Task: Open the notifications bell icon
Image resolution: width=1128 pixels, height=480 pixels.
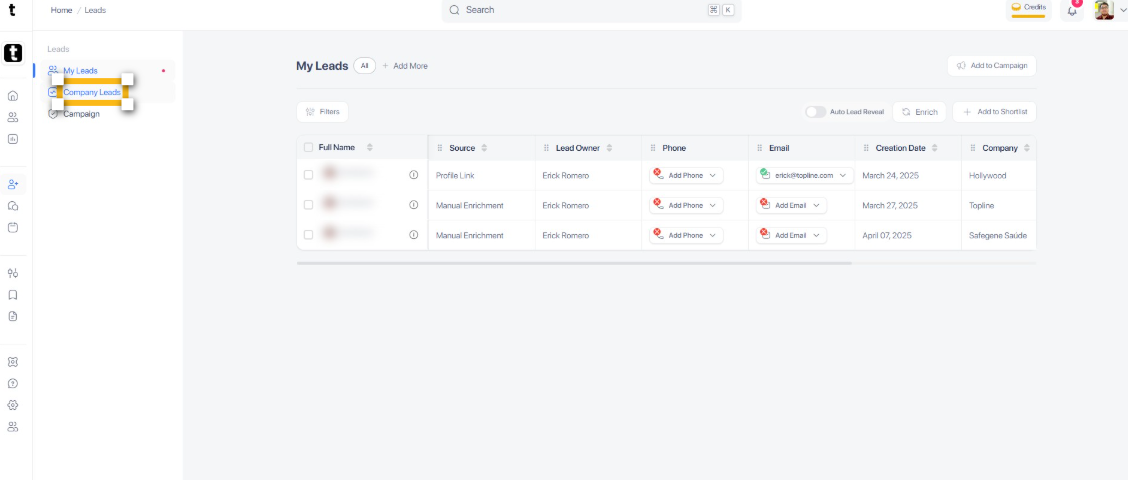Action: click(1072, 11)
